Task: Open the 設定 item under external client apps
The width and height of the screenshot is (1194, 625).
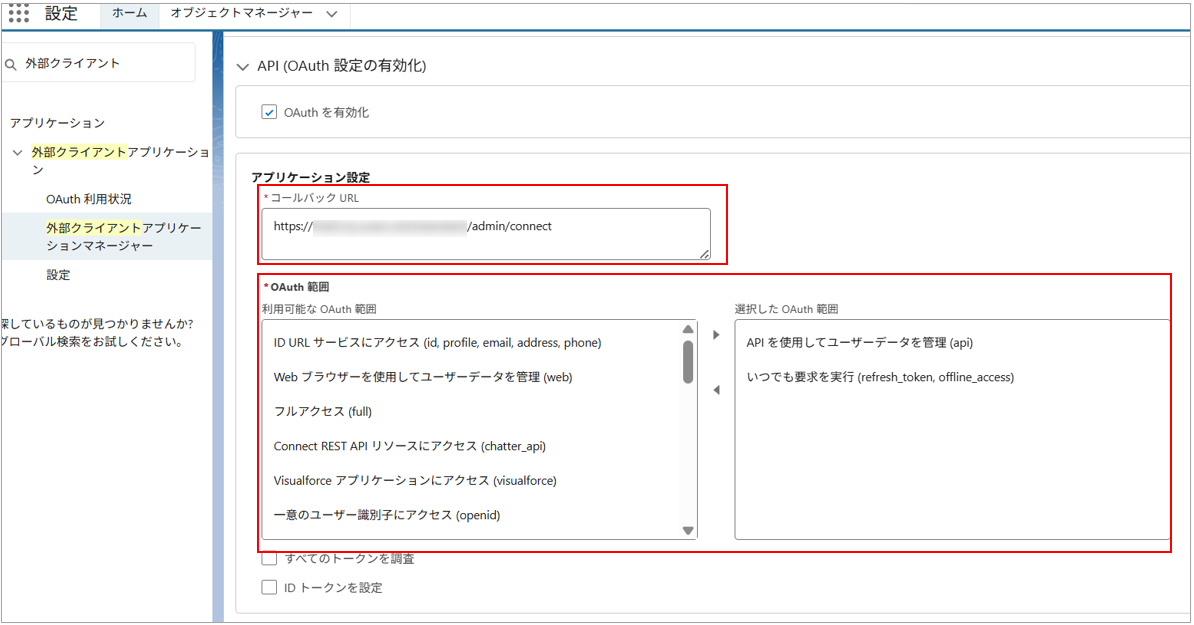Action: point(58,275)
